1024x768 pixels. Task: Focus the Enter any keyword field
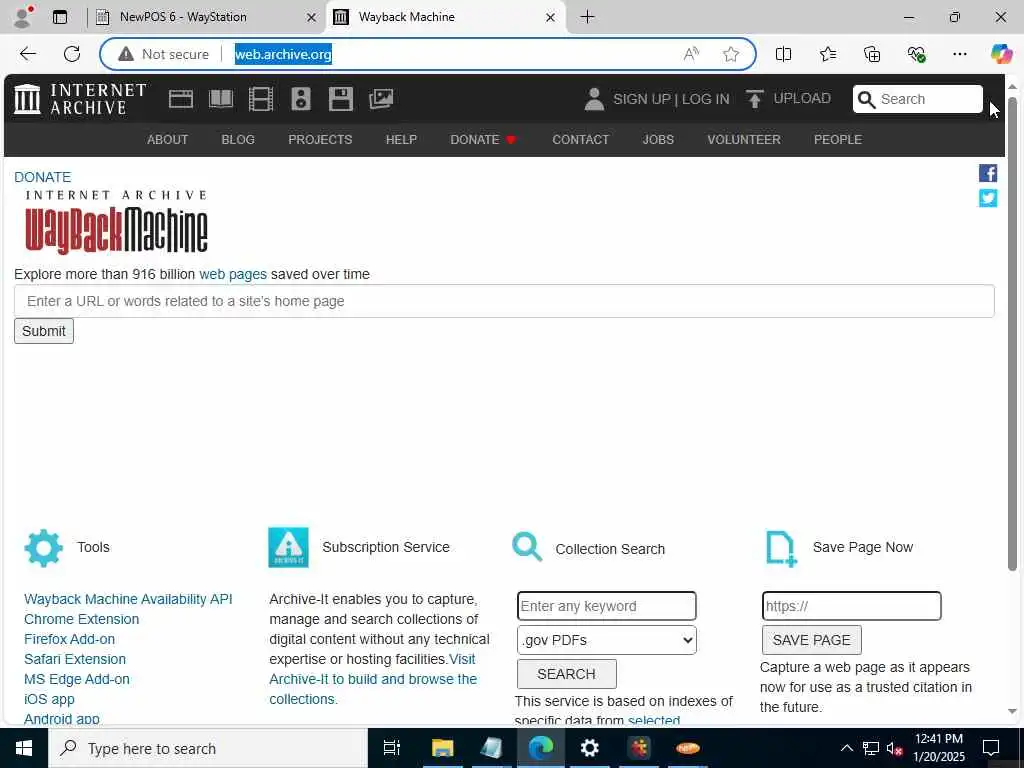(x=607, y=606)
